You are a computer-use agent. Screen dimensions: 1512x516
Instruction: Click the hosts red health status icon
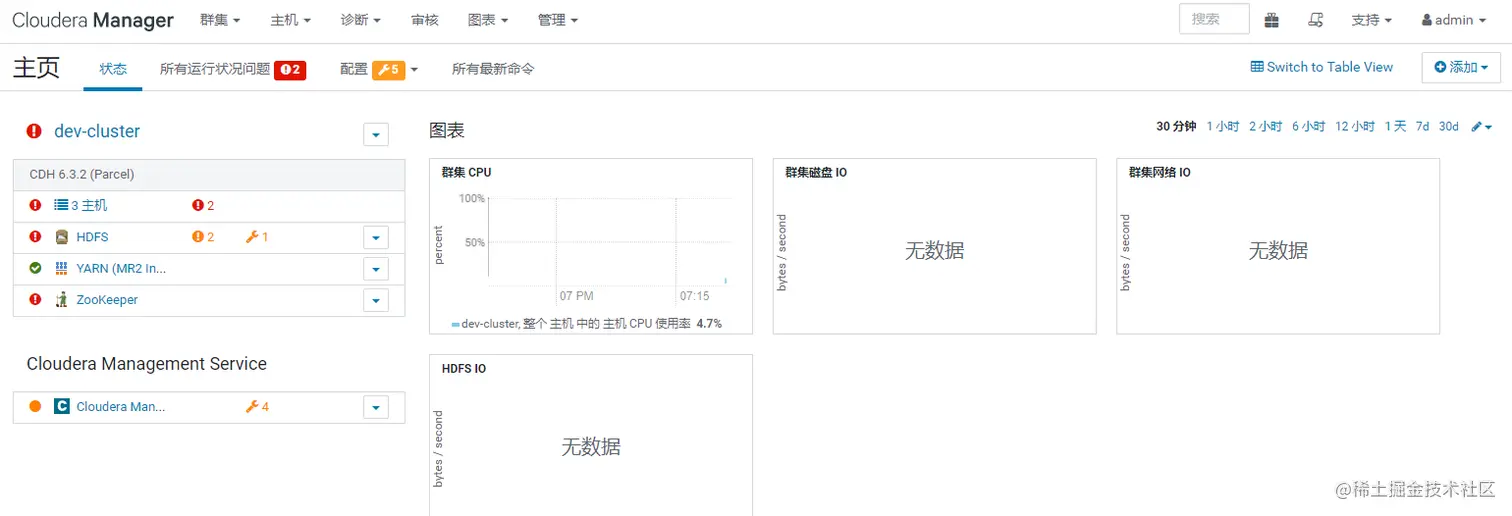click(x=35, y=205)
